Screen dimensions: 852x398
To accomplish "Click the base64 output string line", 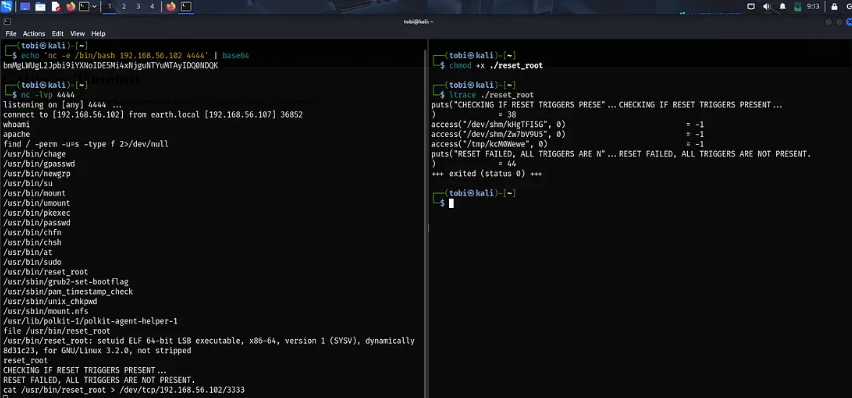I will [110, 66].
